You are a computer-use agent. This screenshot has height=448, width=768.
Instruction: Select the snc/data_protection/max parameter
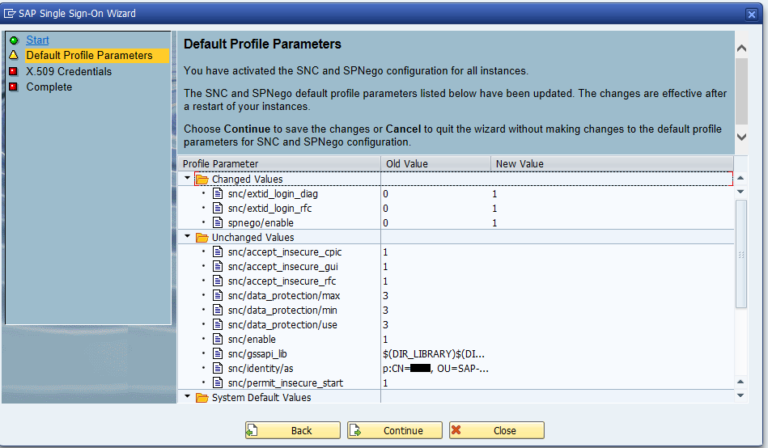(x=284, y=296)
